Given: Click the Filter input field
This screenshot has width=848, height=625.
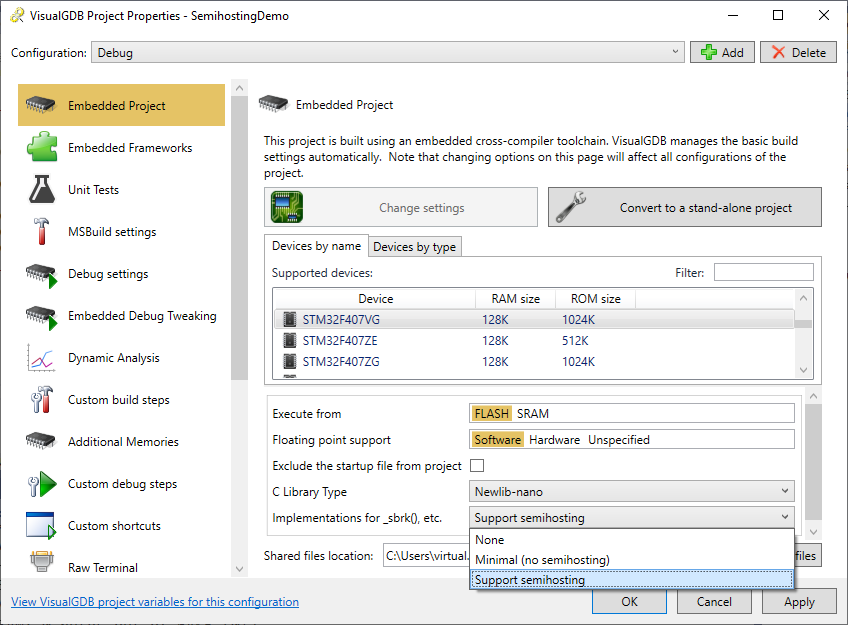Looking at the screenshot, I should pos(764,272).
